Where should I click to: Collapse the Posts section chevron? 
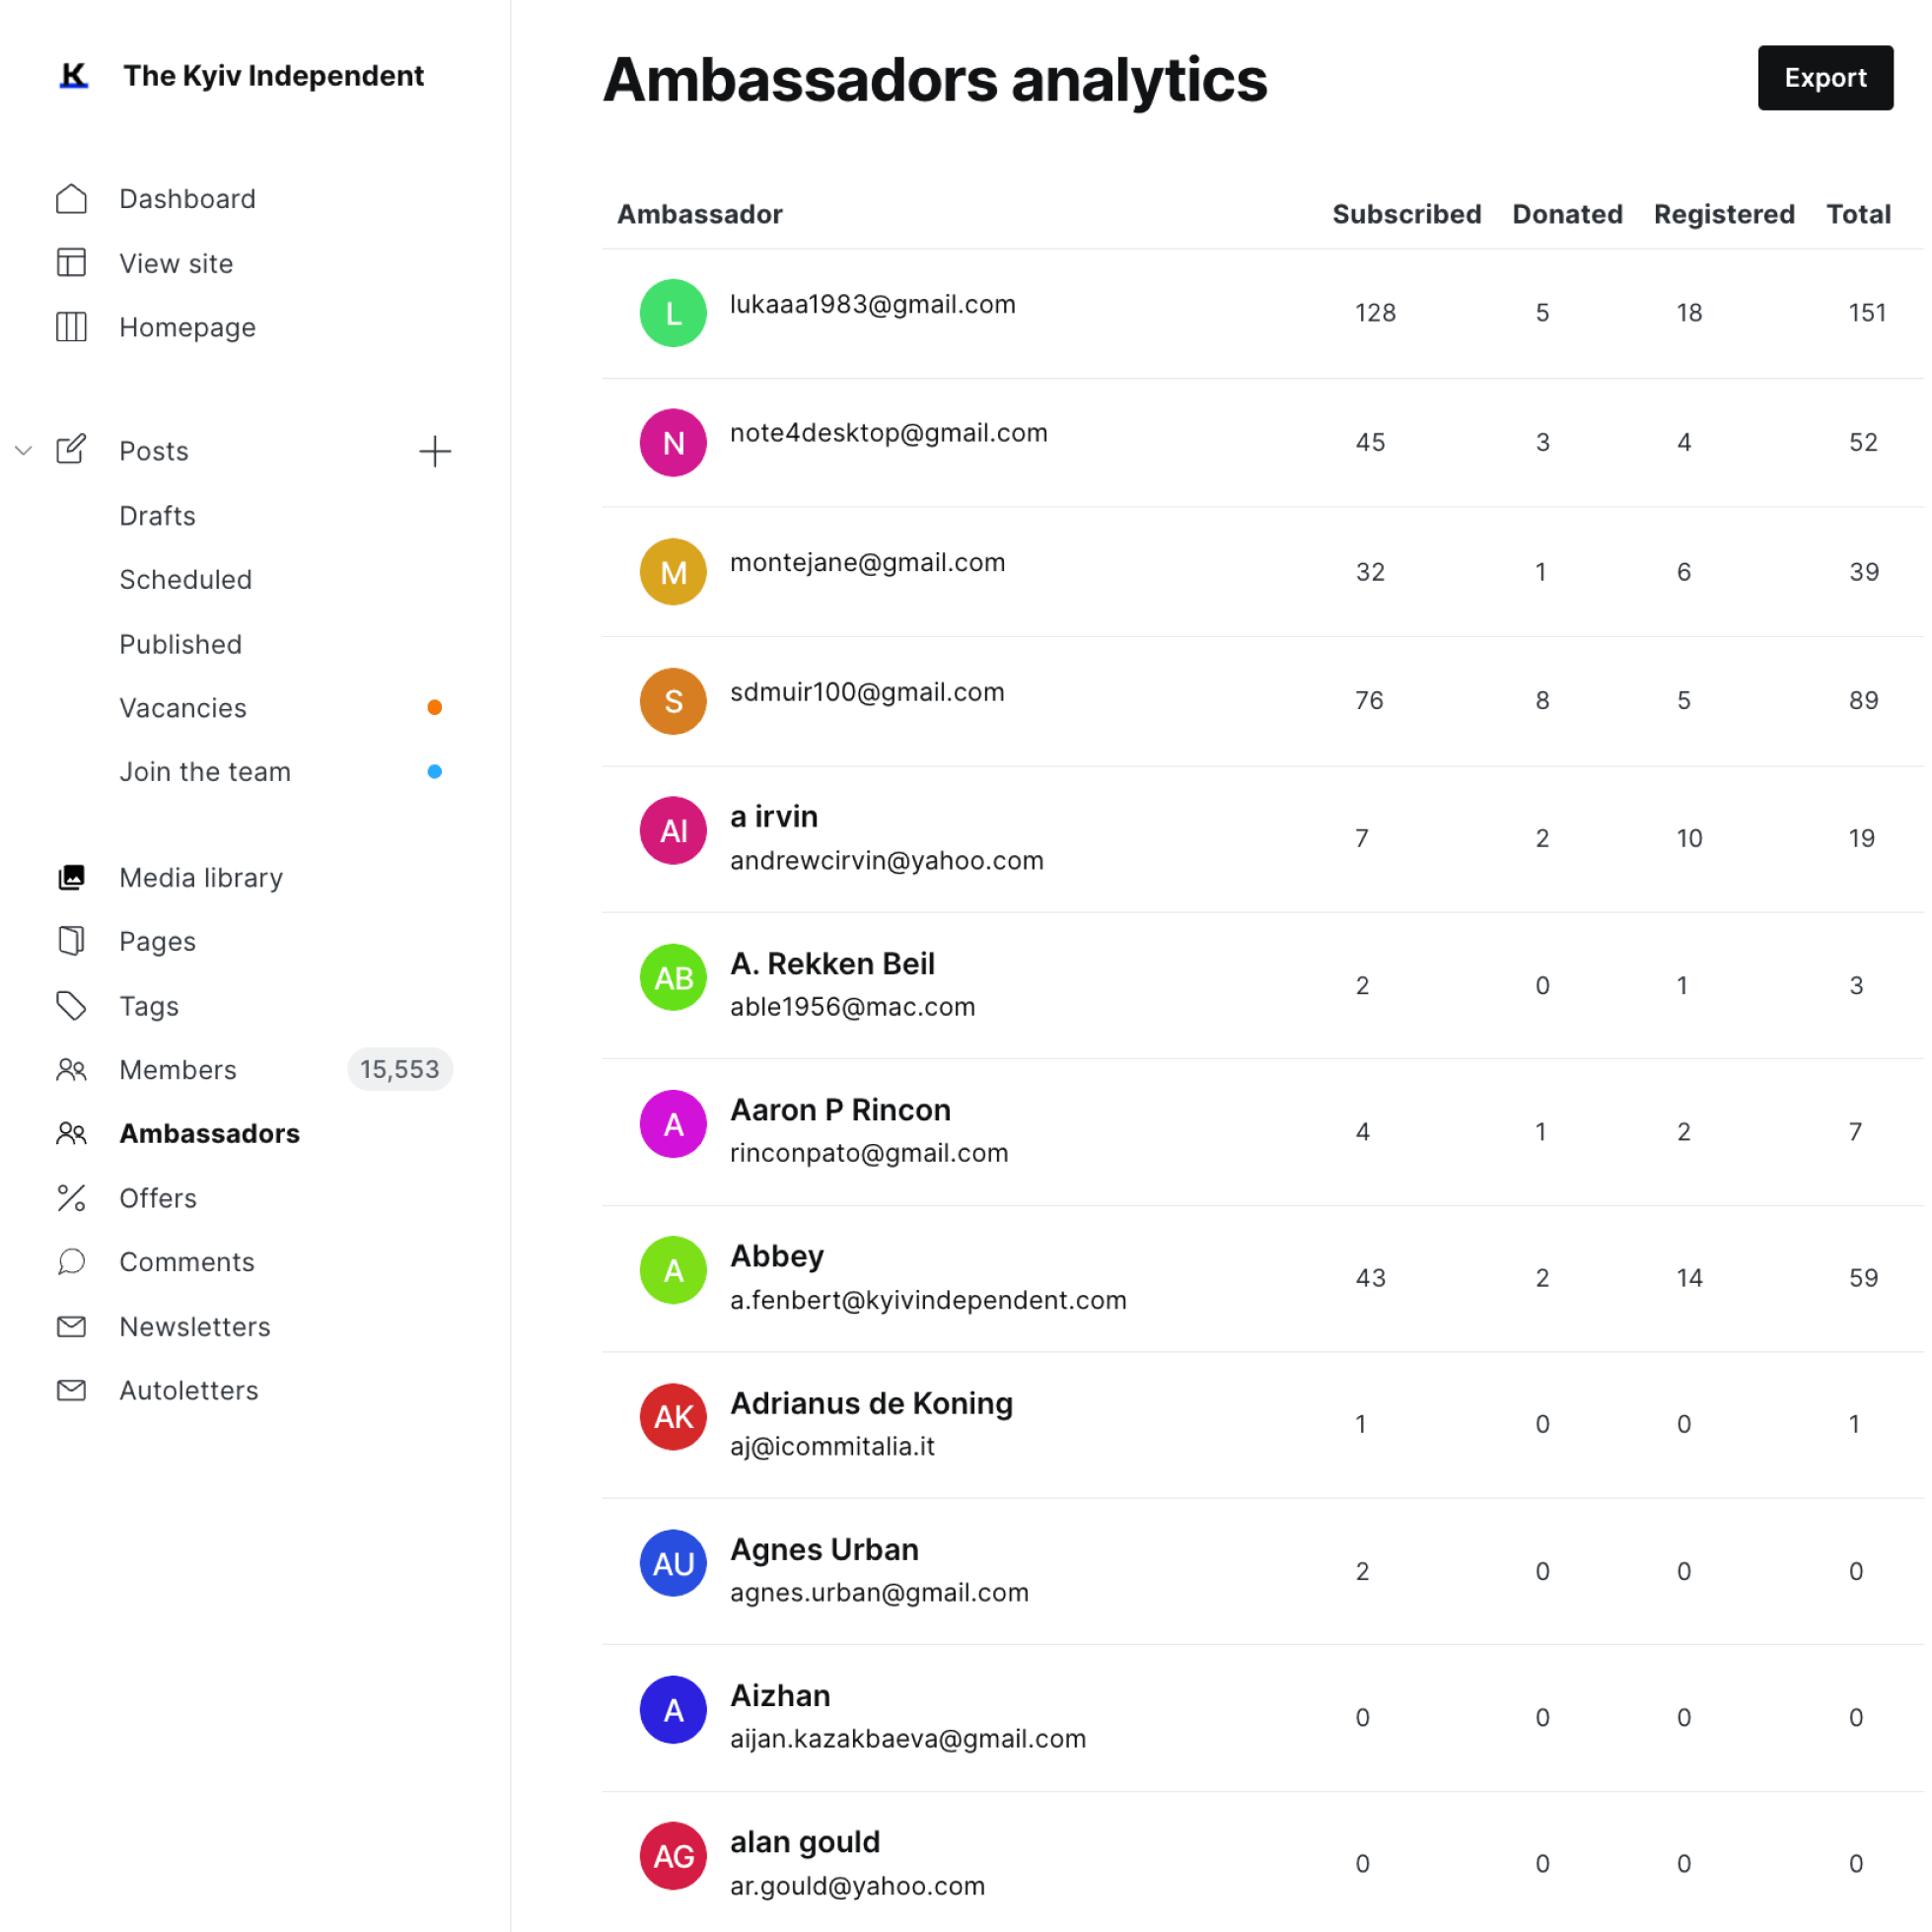(24, 451)
